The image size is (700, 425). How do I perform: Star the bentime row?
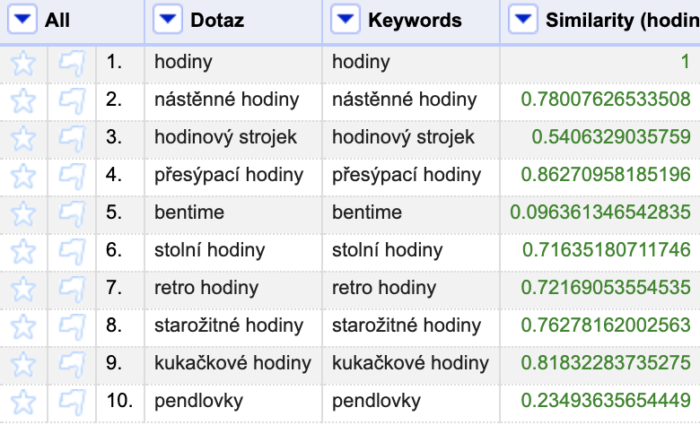pyautogui.click(x=23, y=213)
